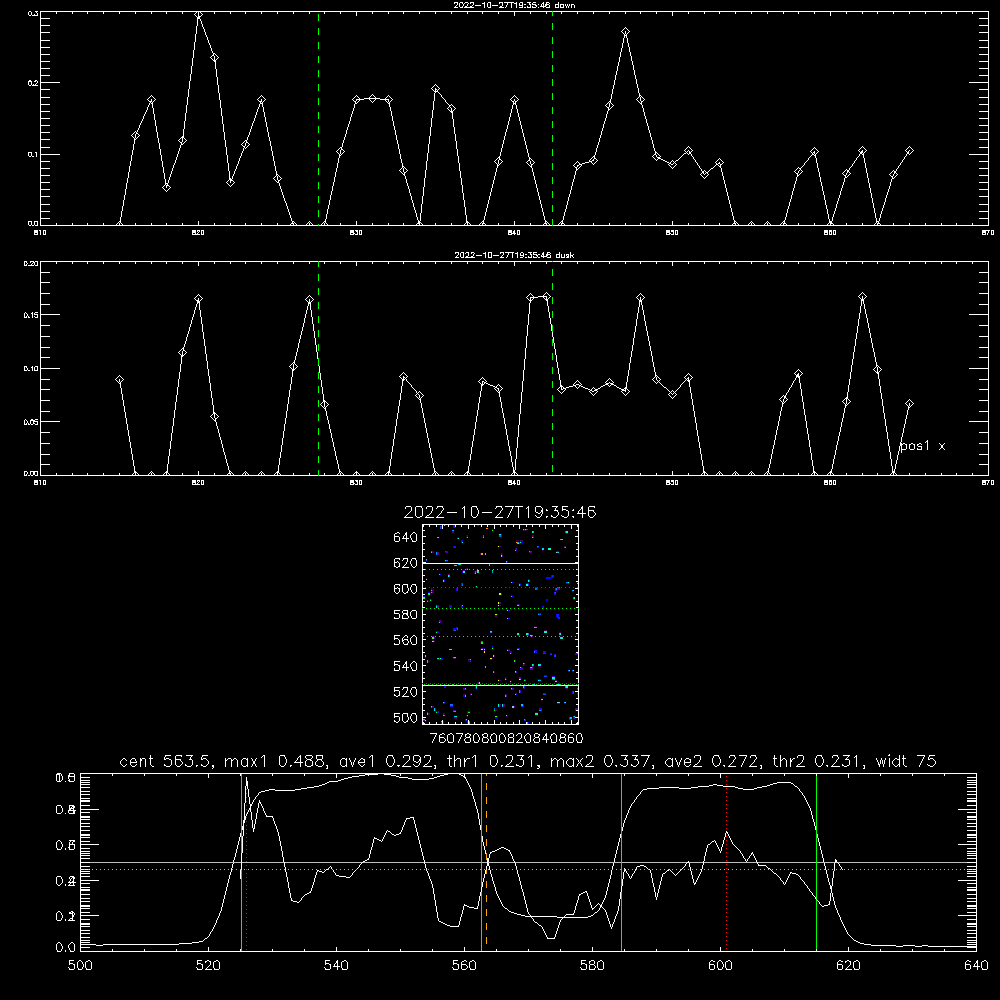Click the 500 label on the bottom plot x-axis
Viewport: 1000px width, 1000px height.
[80, 966]
